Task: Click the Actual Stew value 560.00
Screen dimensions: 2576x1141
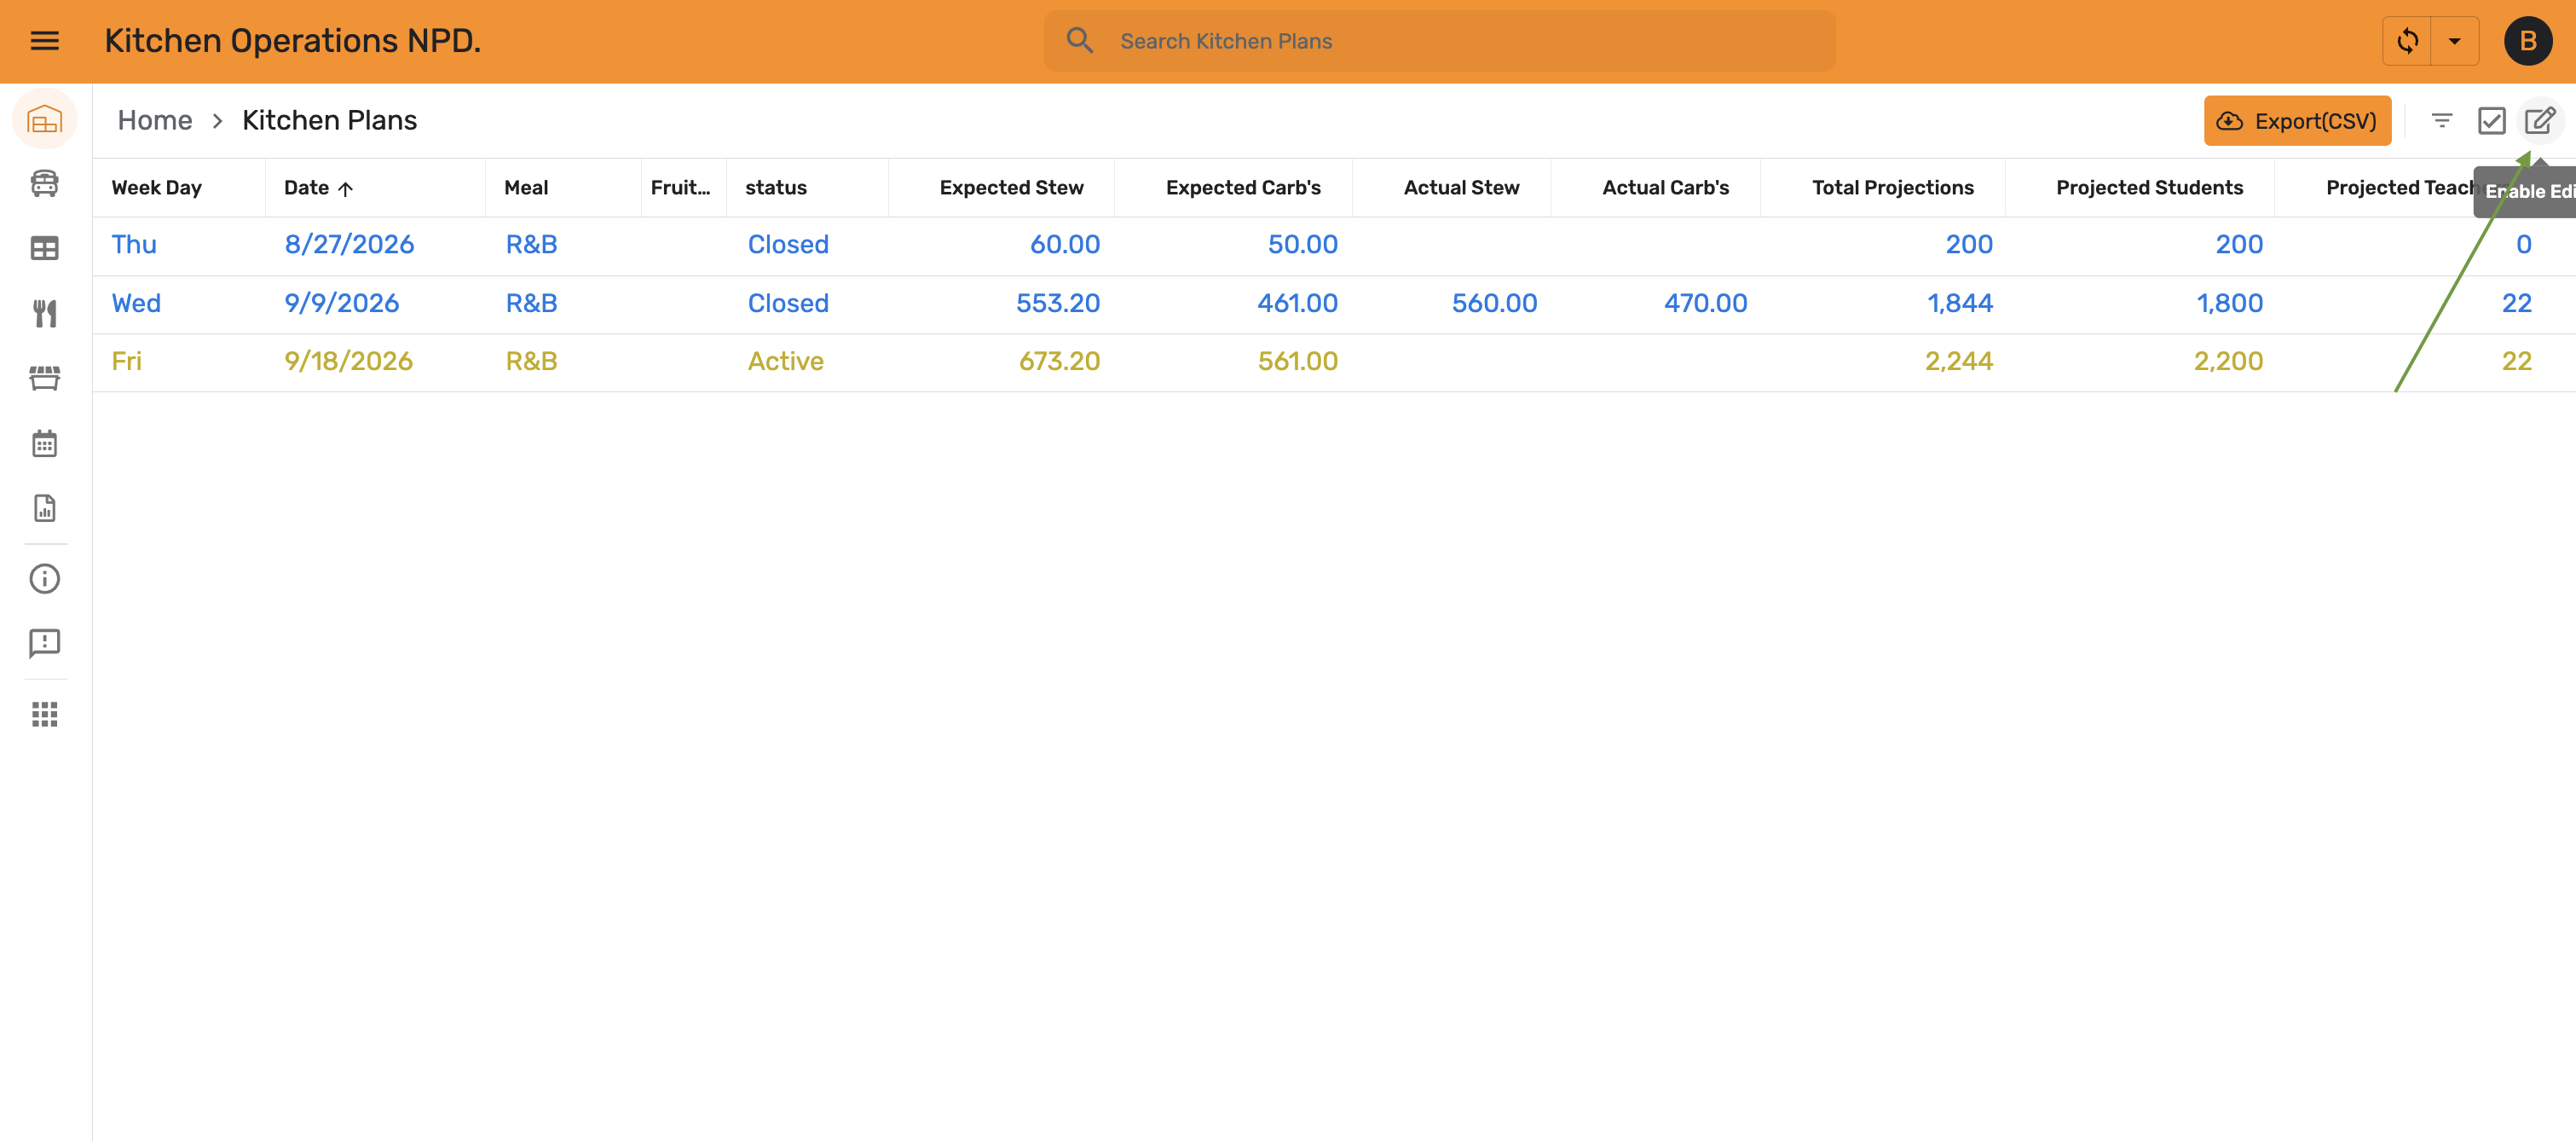Action: 1494,304
